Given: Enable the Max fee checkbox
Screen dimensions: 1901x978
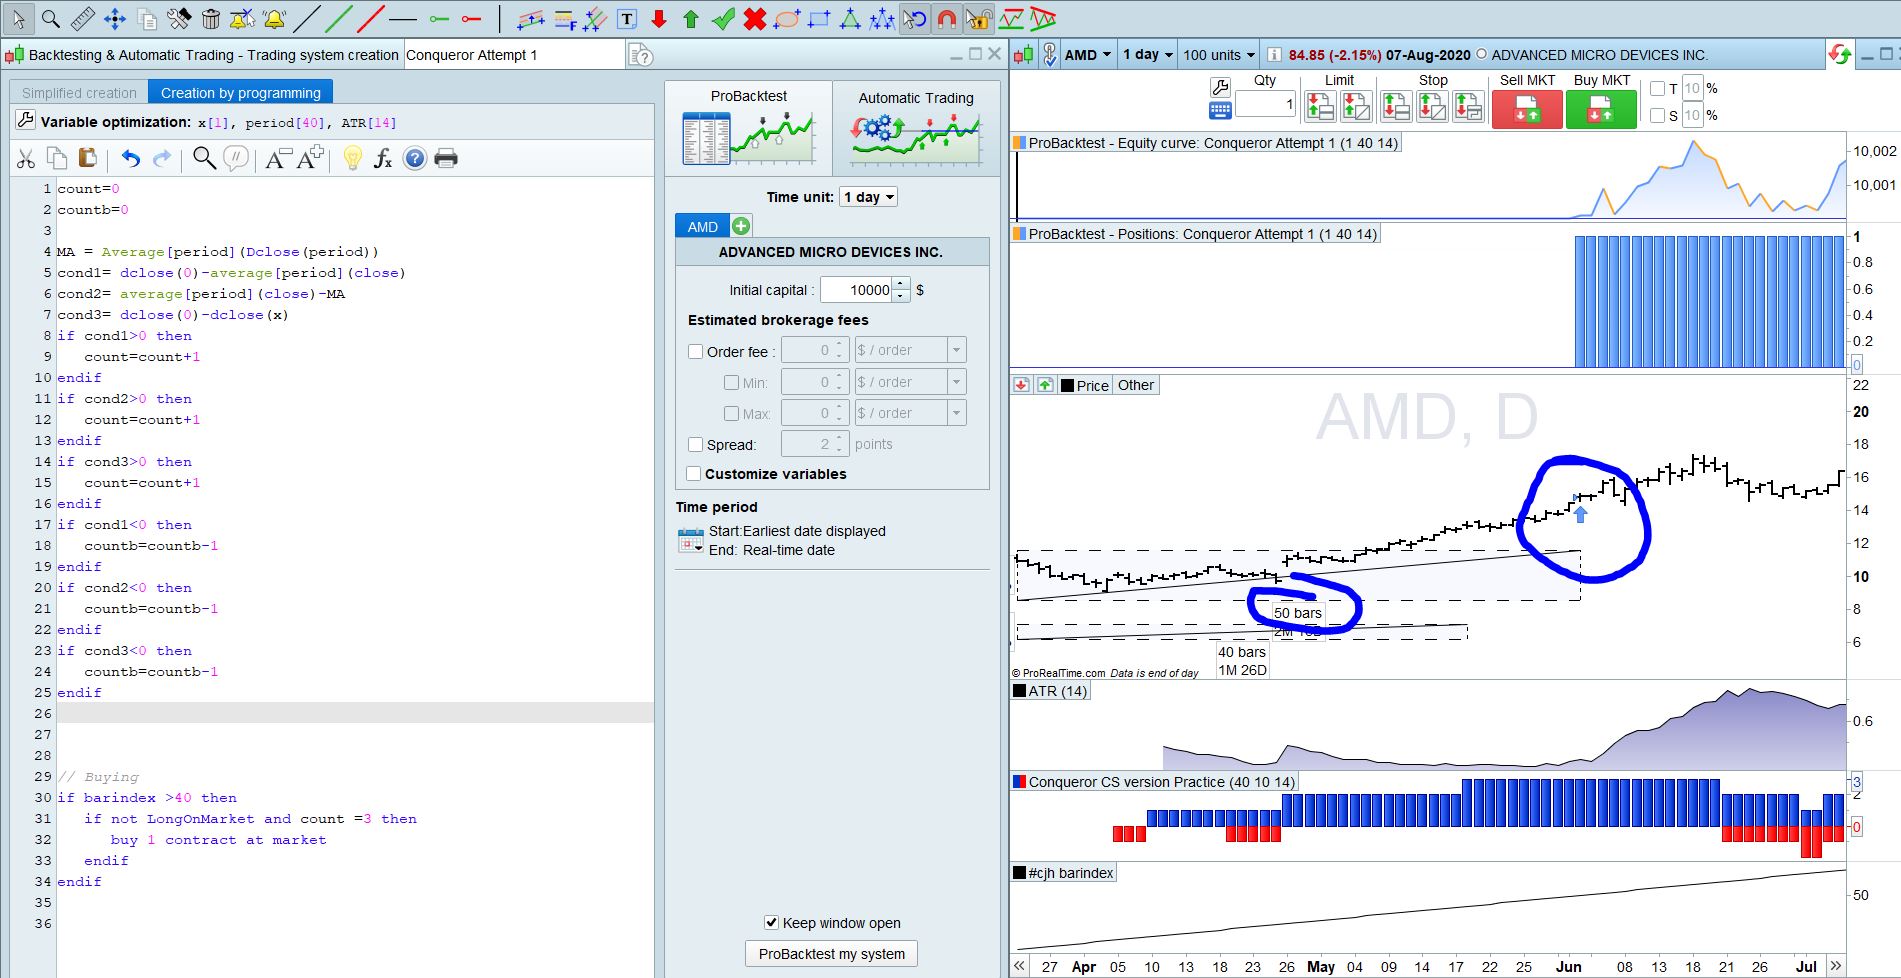Looking at the screenshot, I should point(731,413).
